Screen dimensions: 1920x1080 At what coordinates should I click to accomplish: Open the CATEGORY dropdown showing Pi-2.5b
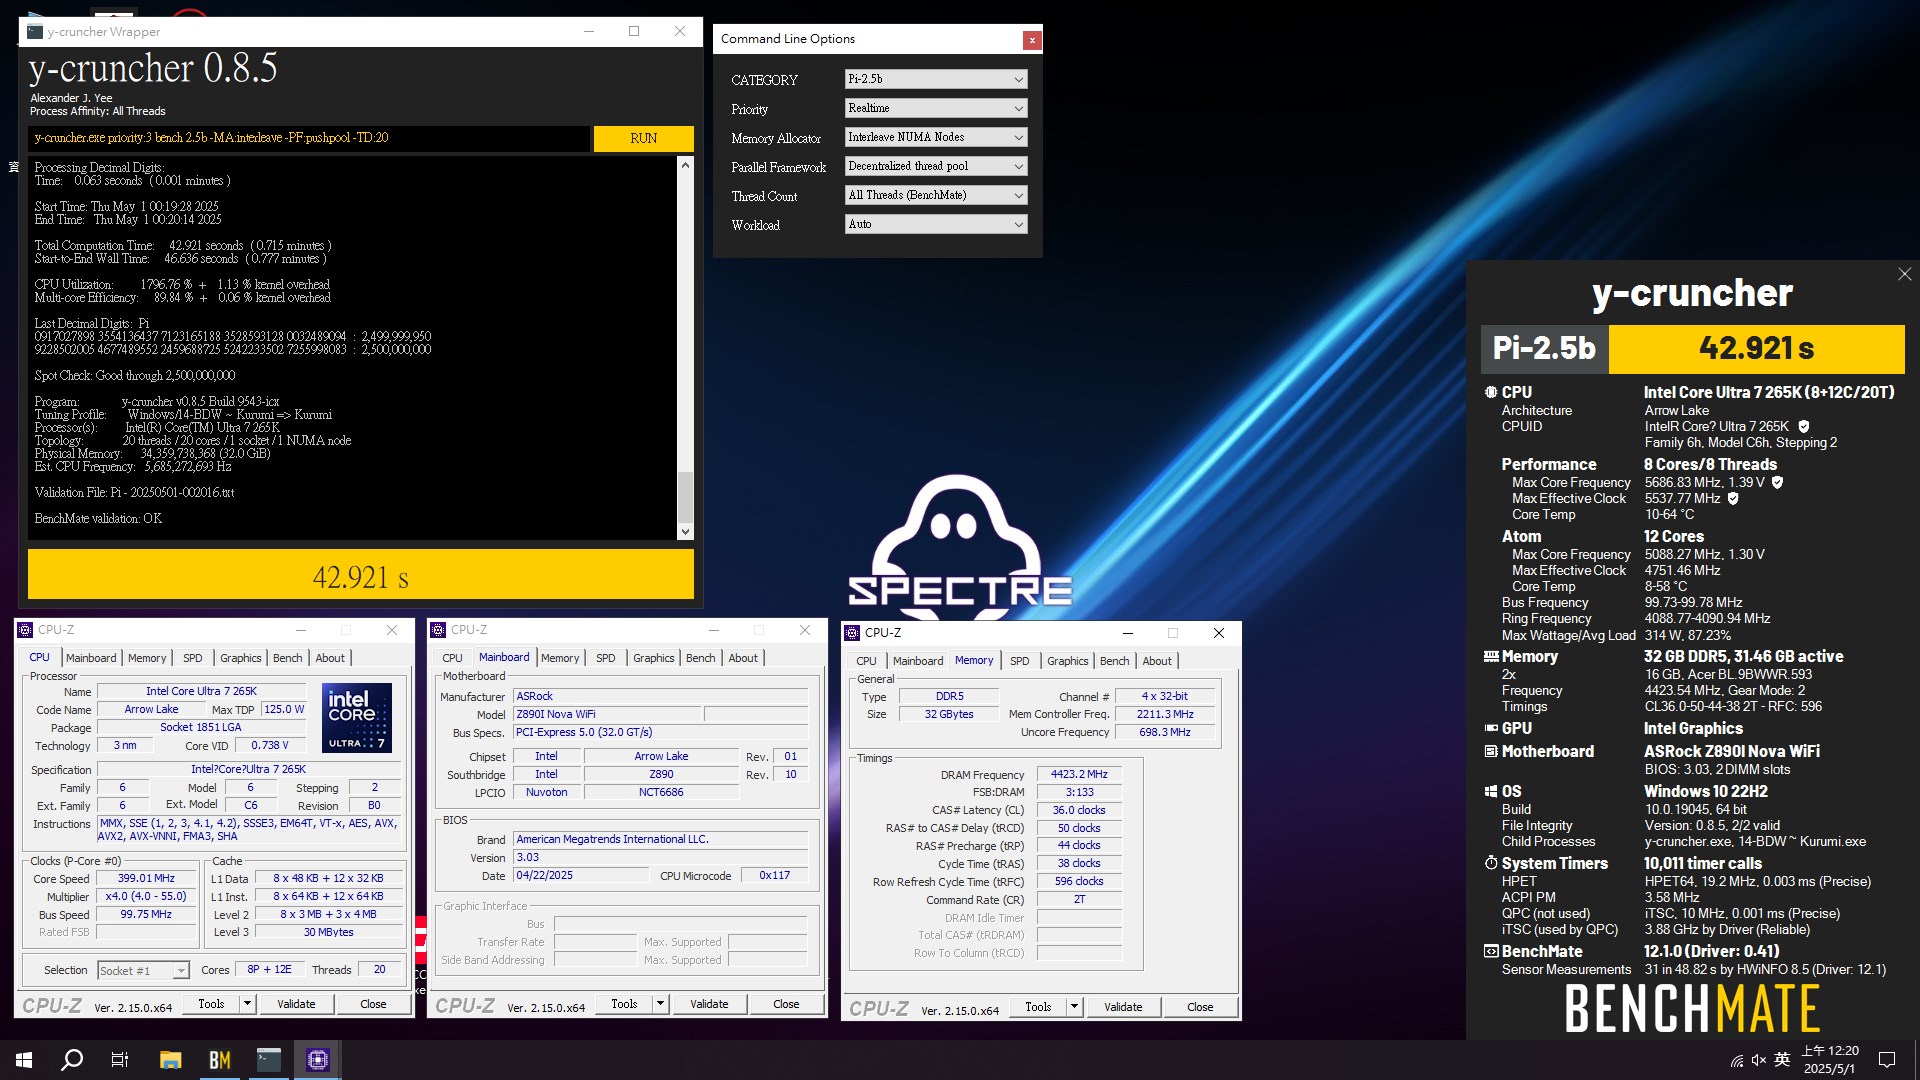point(936,79)
